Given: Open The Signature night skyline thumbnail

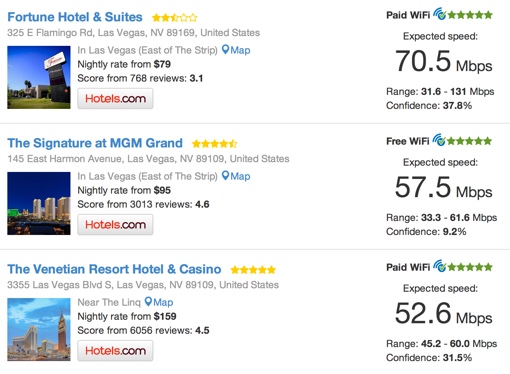Looking at the screenshot, I should (39, 203).
